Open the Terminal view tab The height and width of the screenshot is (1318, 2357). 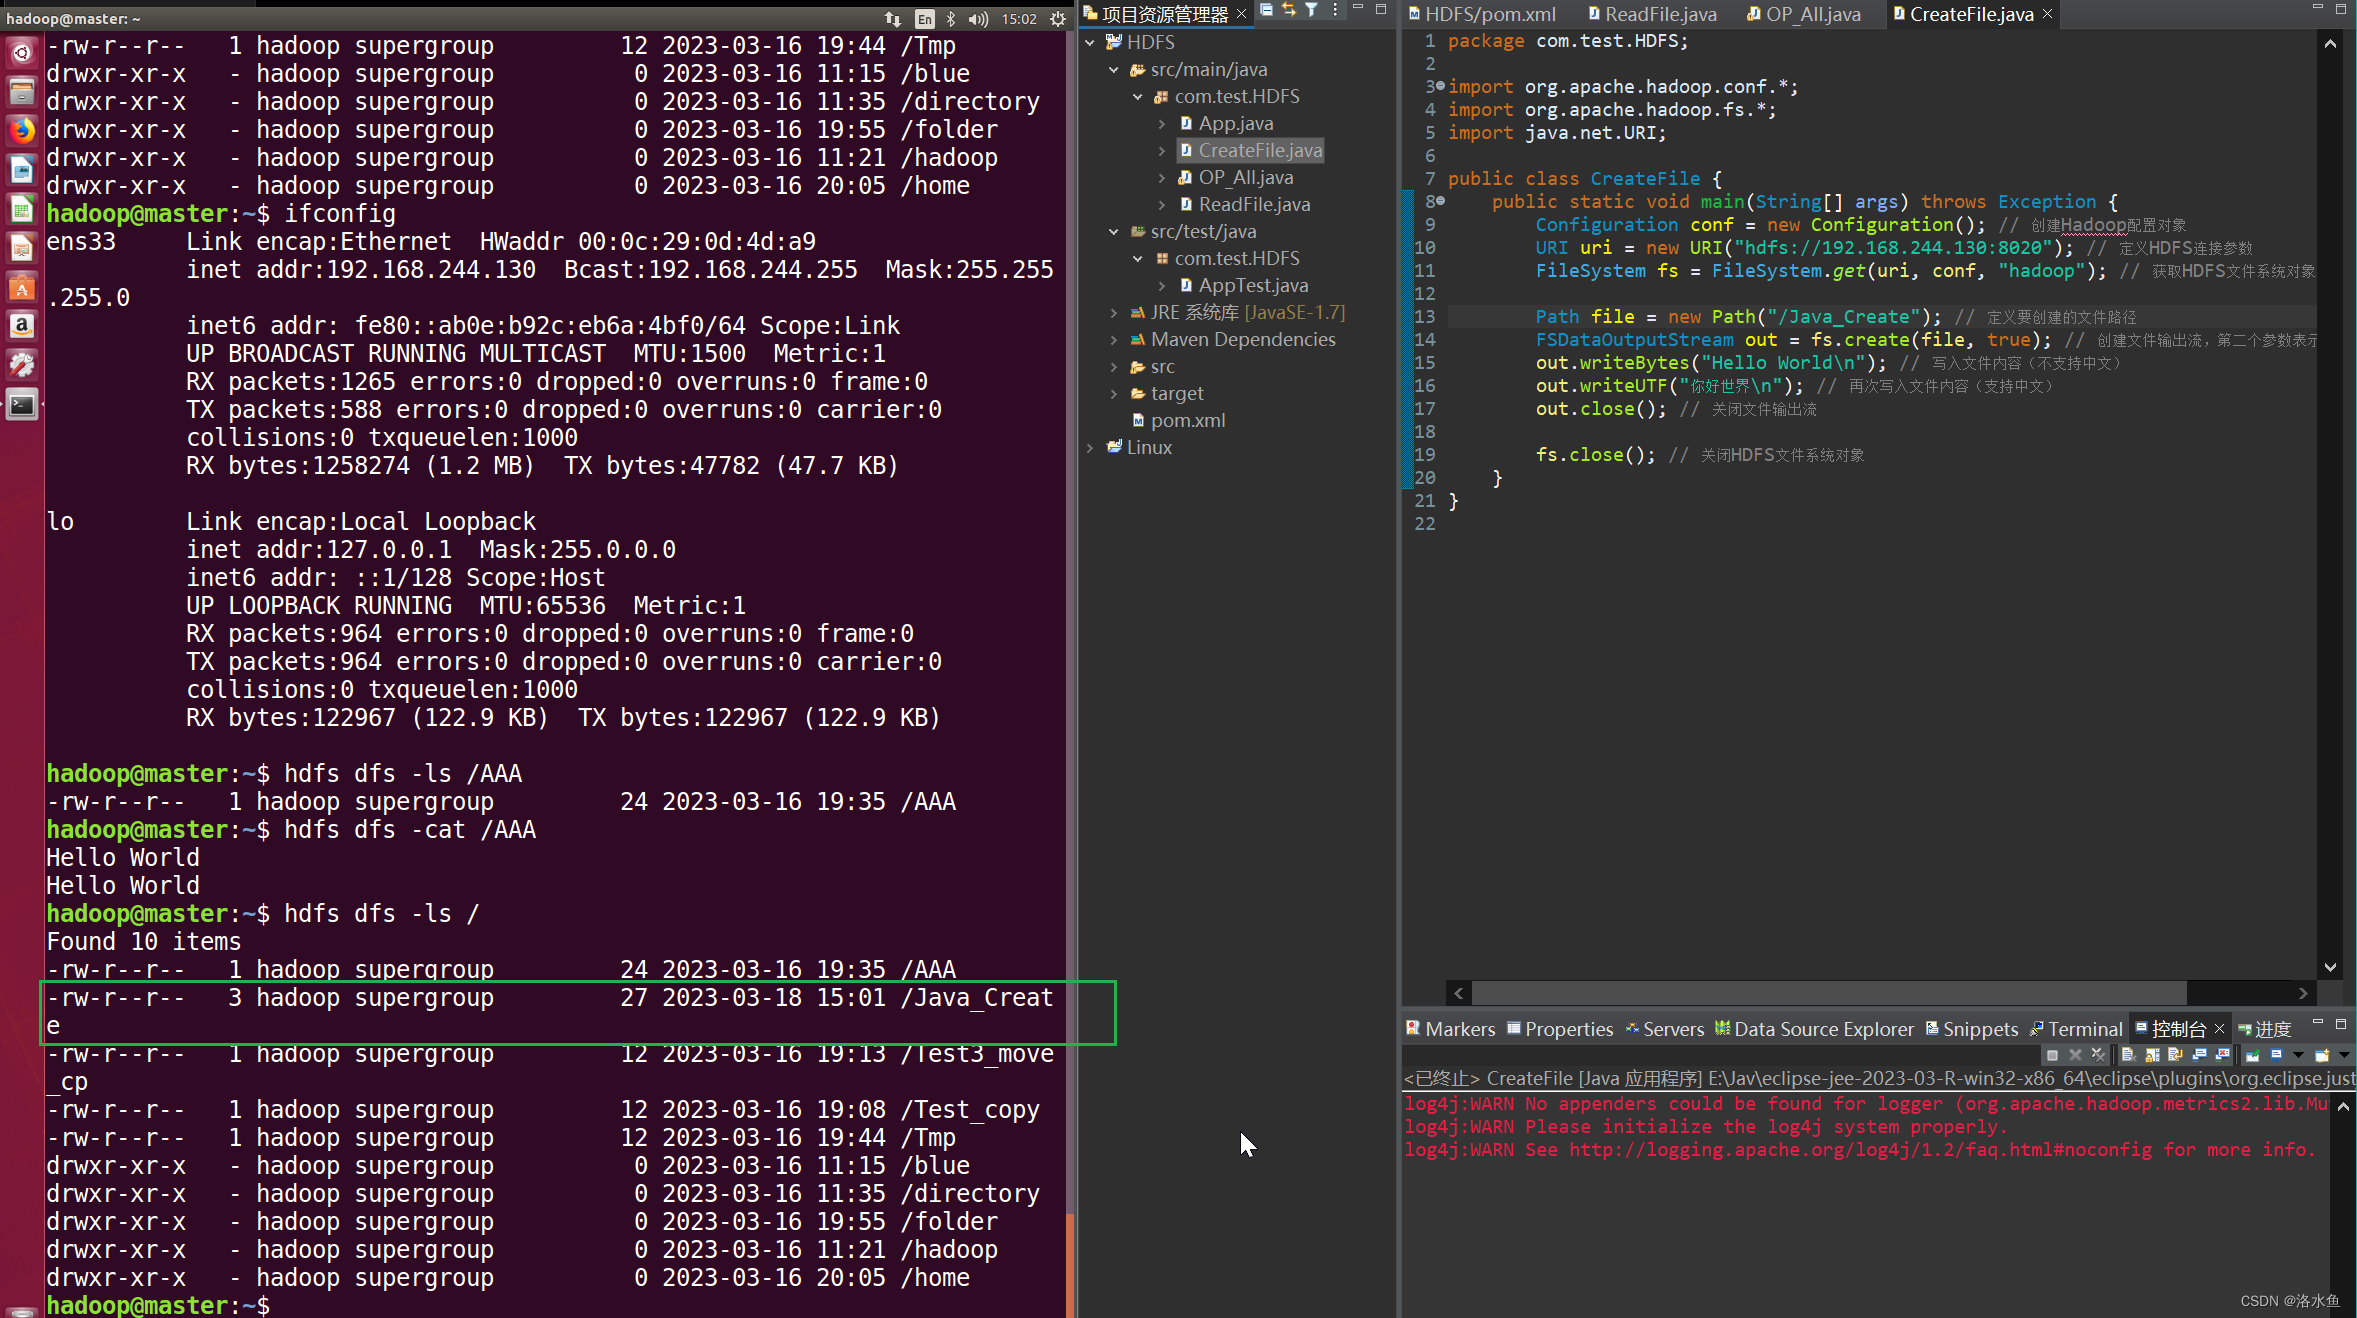[2075, 1029]
